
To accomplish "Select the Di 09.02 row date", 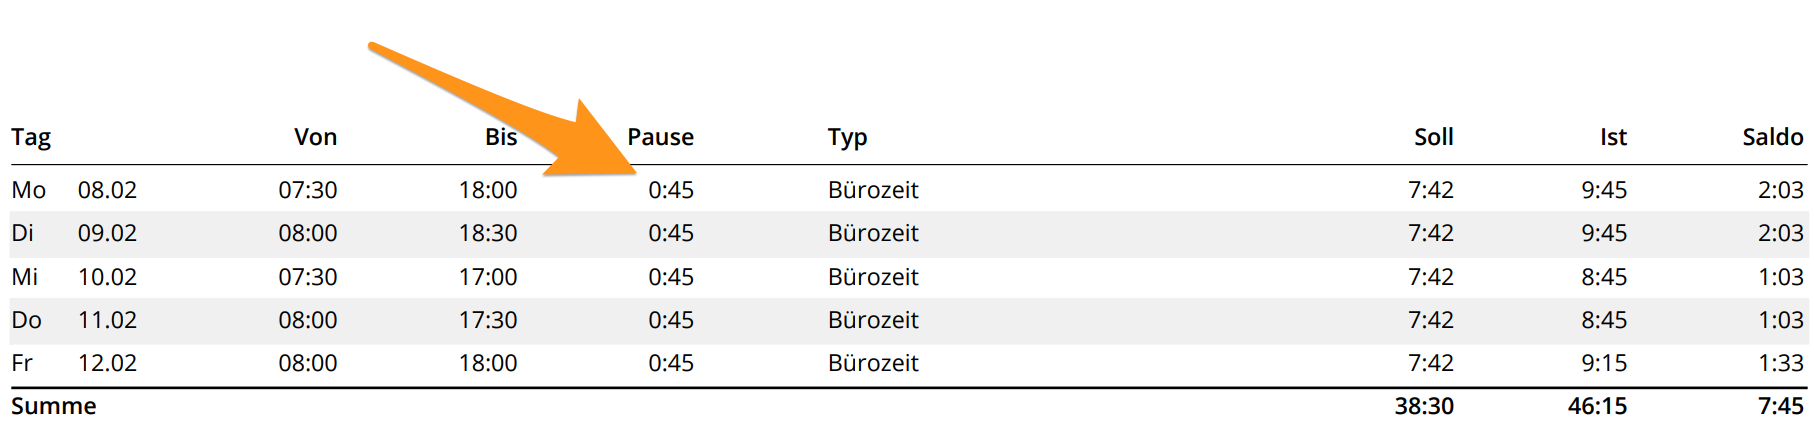I will 107,233.
